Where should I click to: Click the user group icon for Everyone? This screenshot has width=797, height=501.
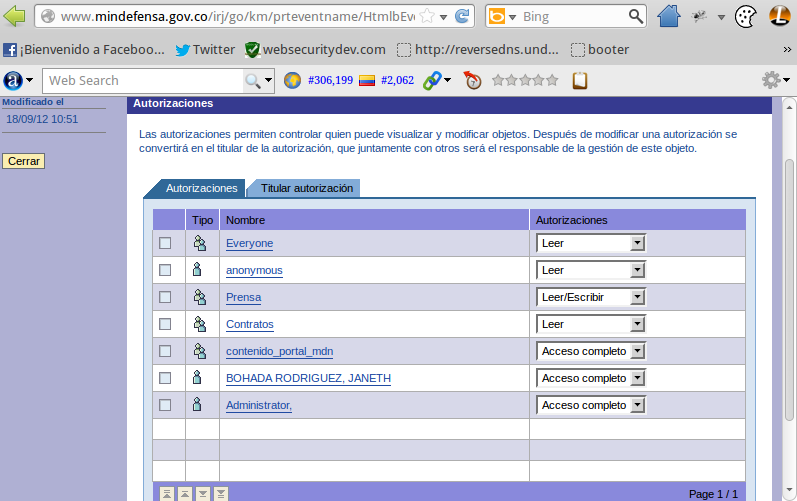click(200, 243)
